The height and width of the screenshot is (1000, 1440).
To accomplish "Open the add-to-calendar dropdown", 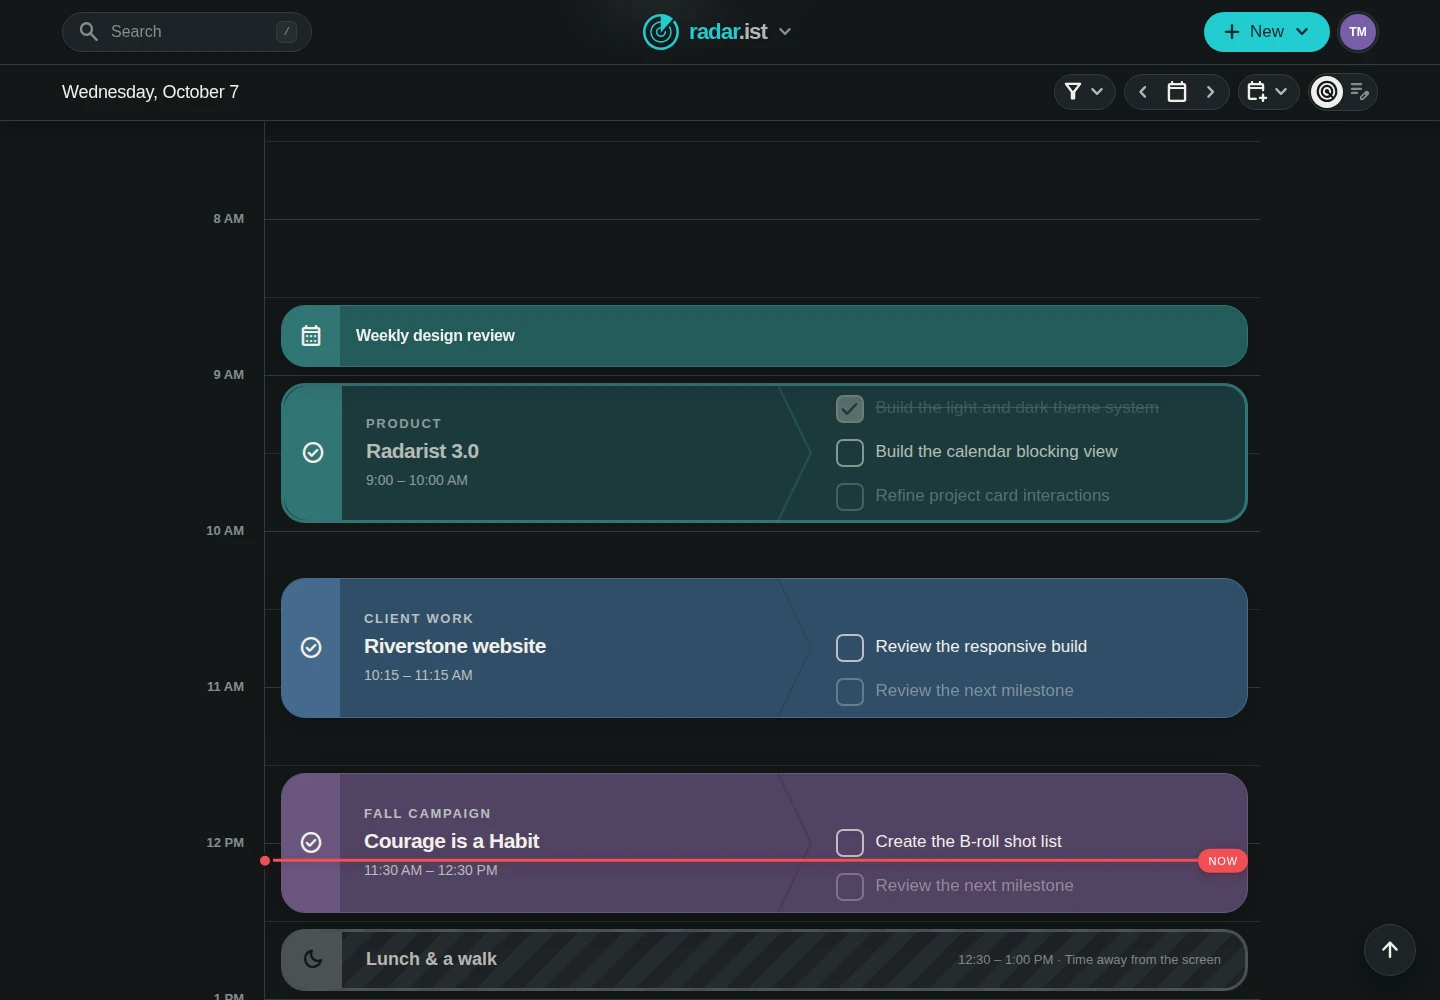I will coord(1268,92).
